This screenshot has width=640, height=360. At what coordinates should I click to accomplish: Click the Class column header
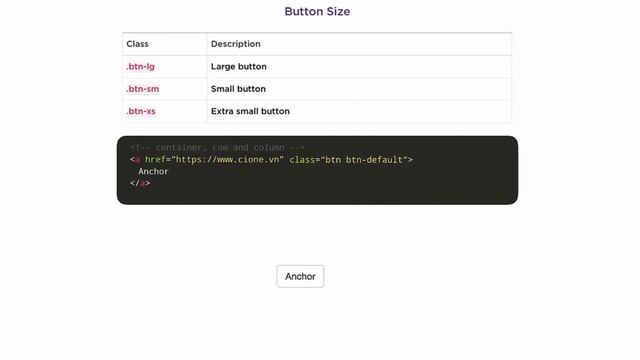point(164,44)
